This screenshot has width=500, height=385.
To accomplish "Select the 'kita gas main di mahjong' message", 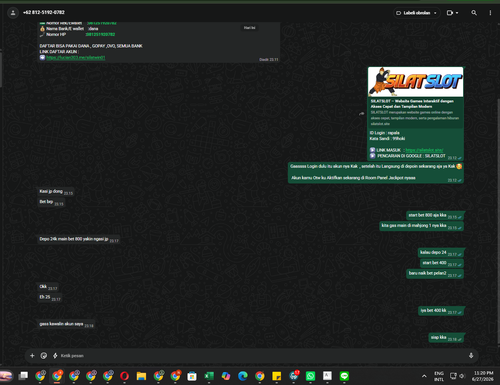I will 421,226.
